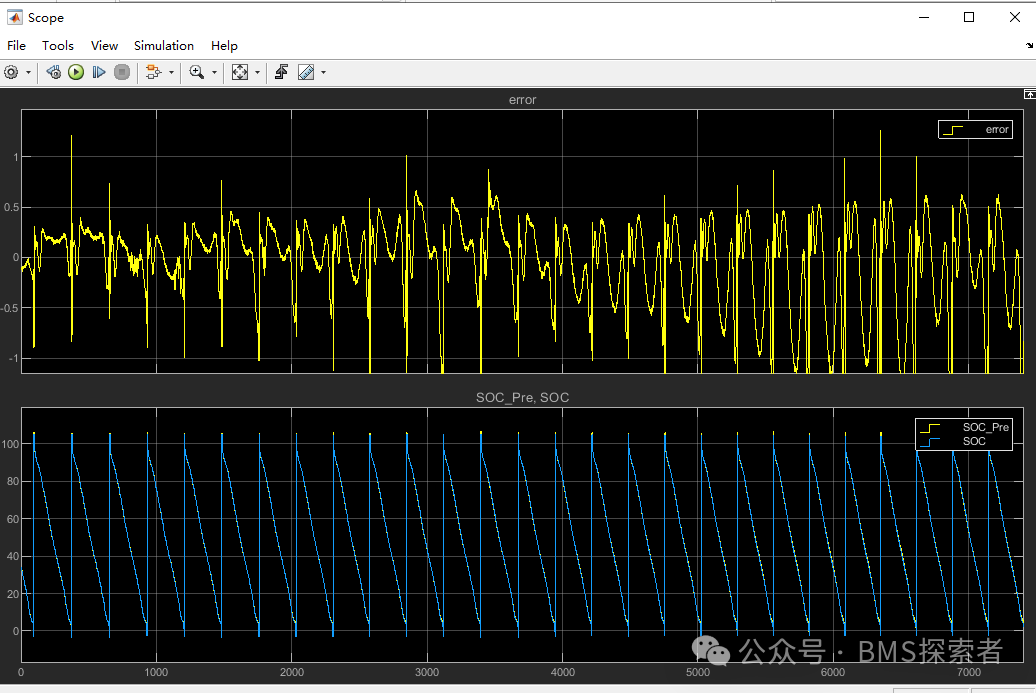Screen dimensions: 1036x693
Task: Open the Help menu
Action: (x=224, y=46)
